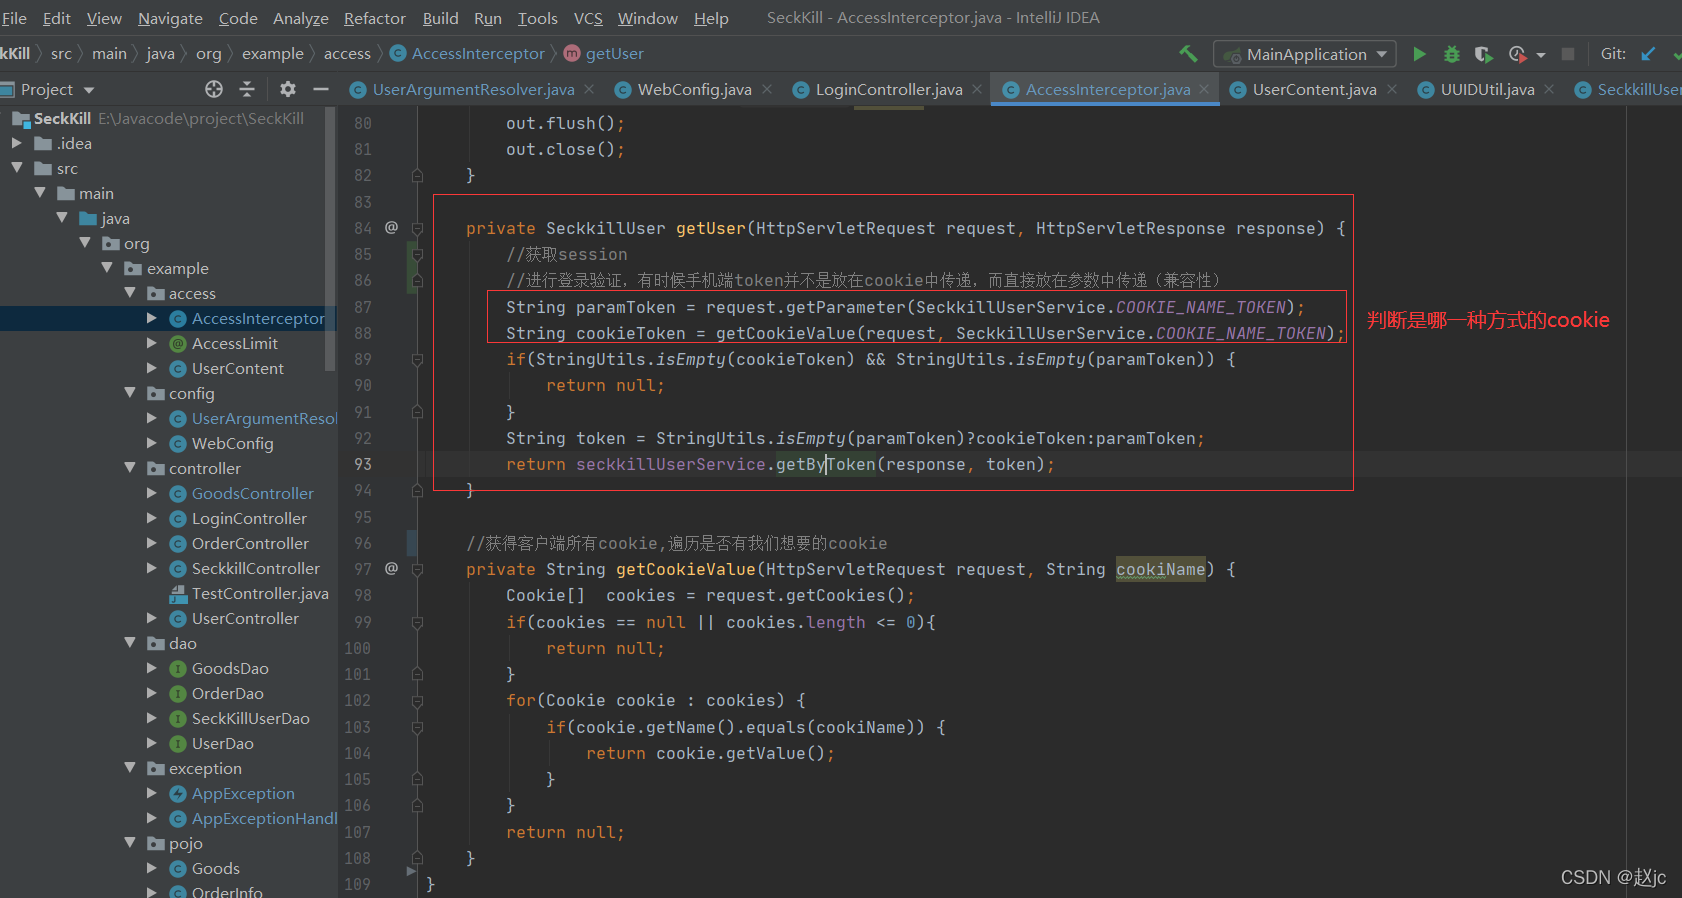The height and width of the screenshot is (898, 1682).
Task: Click the 'access' breadcrumb segment
Action: pos(347,54)
